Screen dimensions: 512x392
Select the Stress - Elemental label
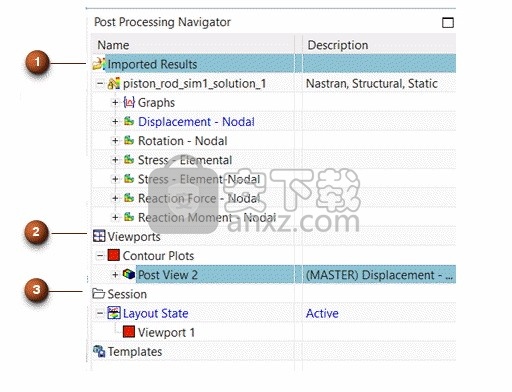point(185,160)
